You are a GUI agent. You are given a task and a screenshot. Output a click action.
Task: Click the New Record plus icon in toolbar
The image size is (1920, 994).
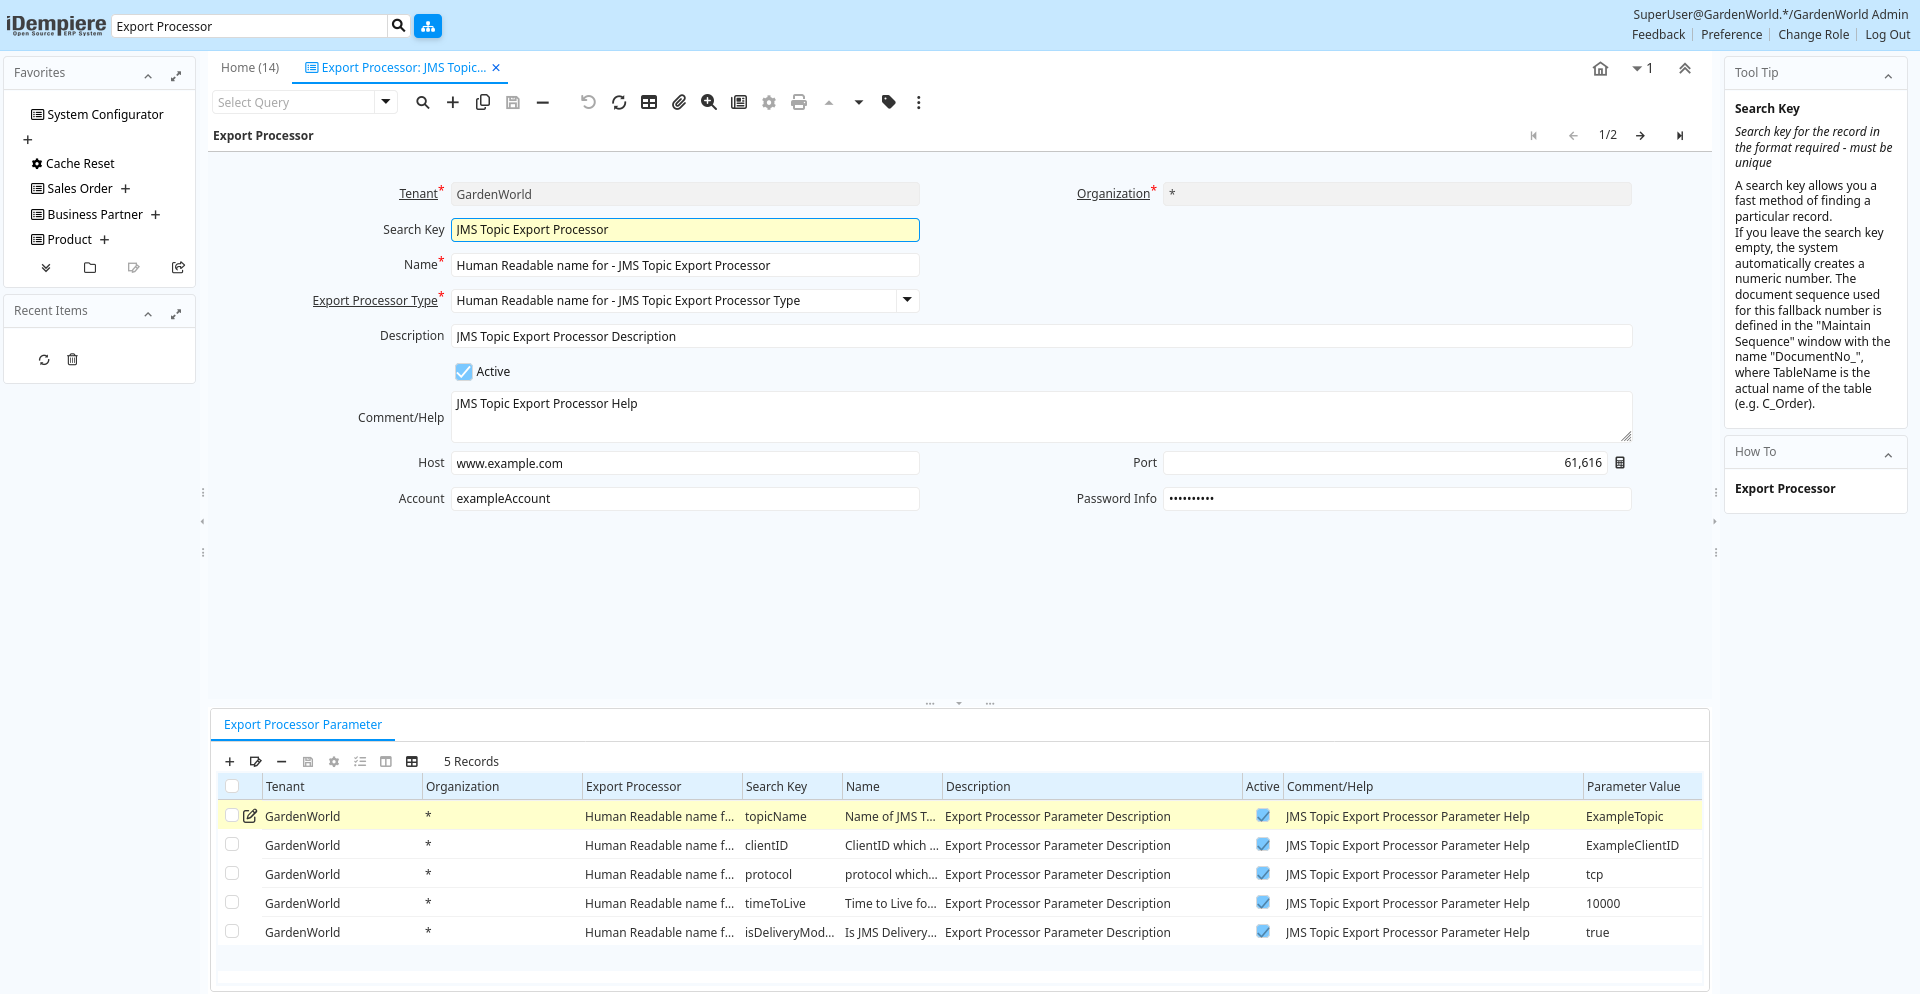point(453,102)
